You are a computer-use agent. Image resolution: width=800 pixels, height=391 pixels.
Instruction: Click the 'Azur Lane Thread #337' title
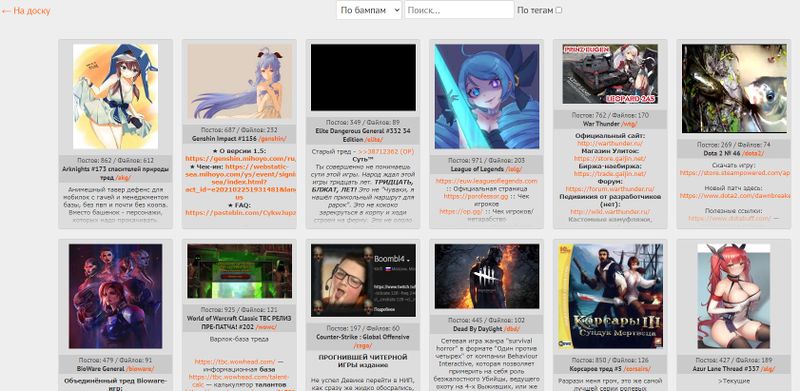point(726,369)
